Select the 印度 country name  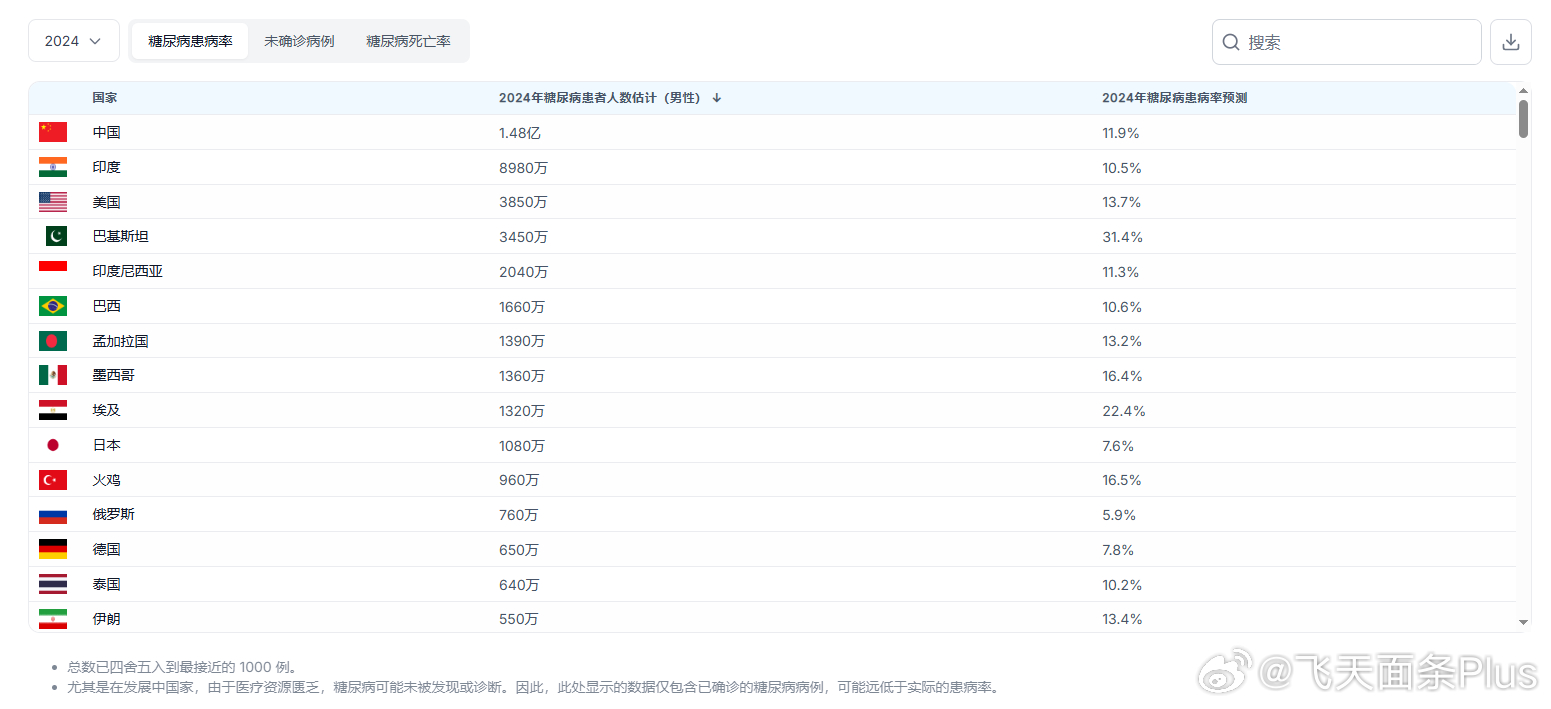tap(106, 167)
